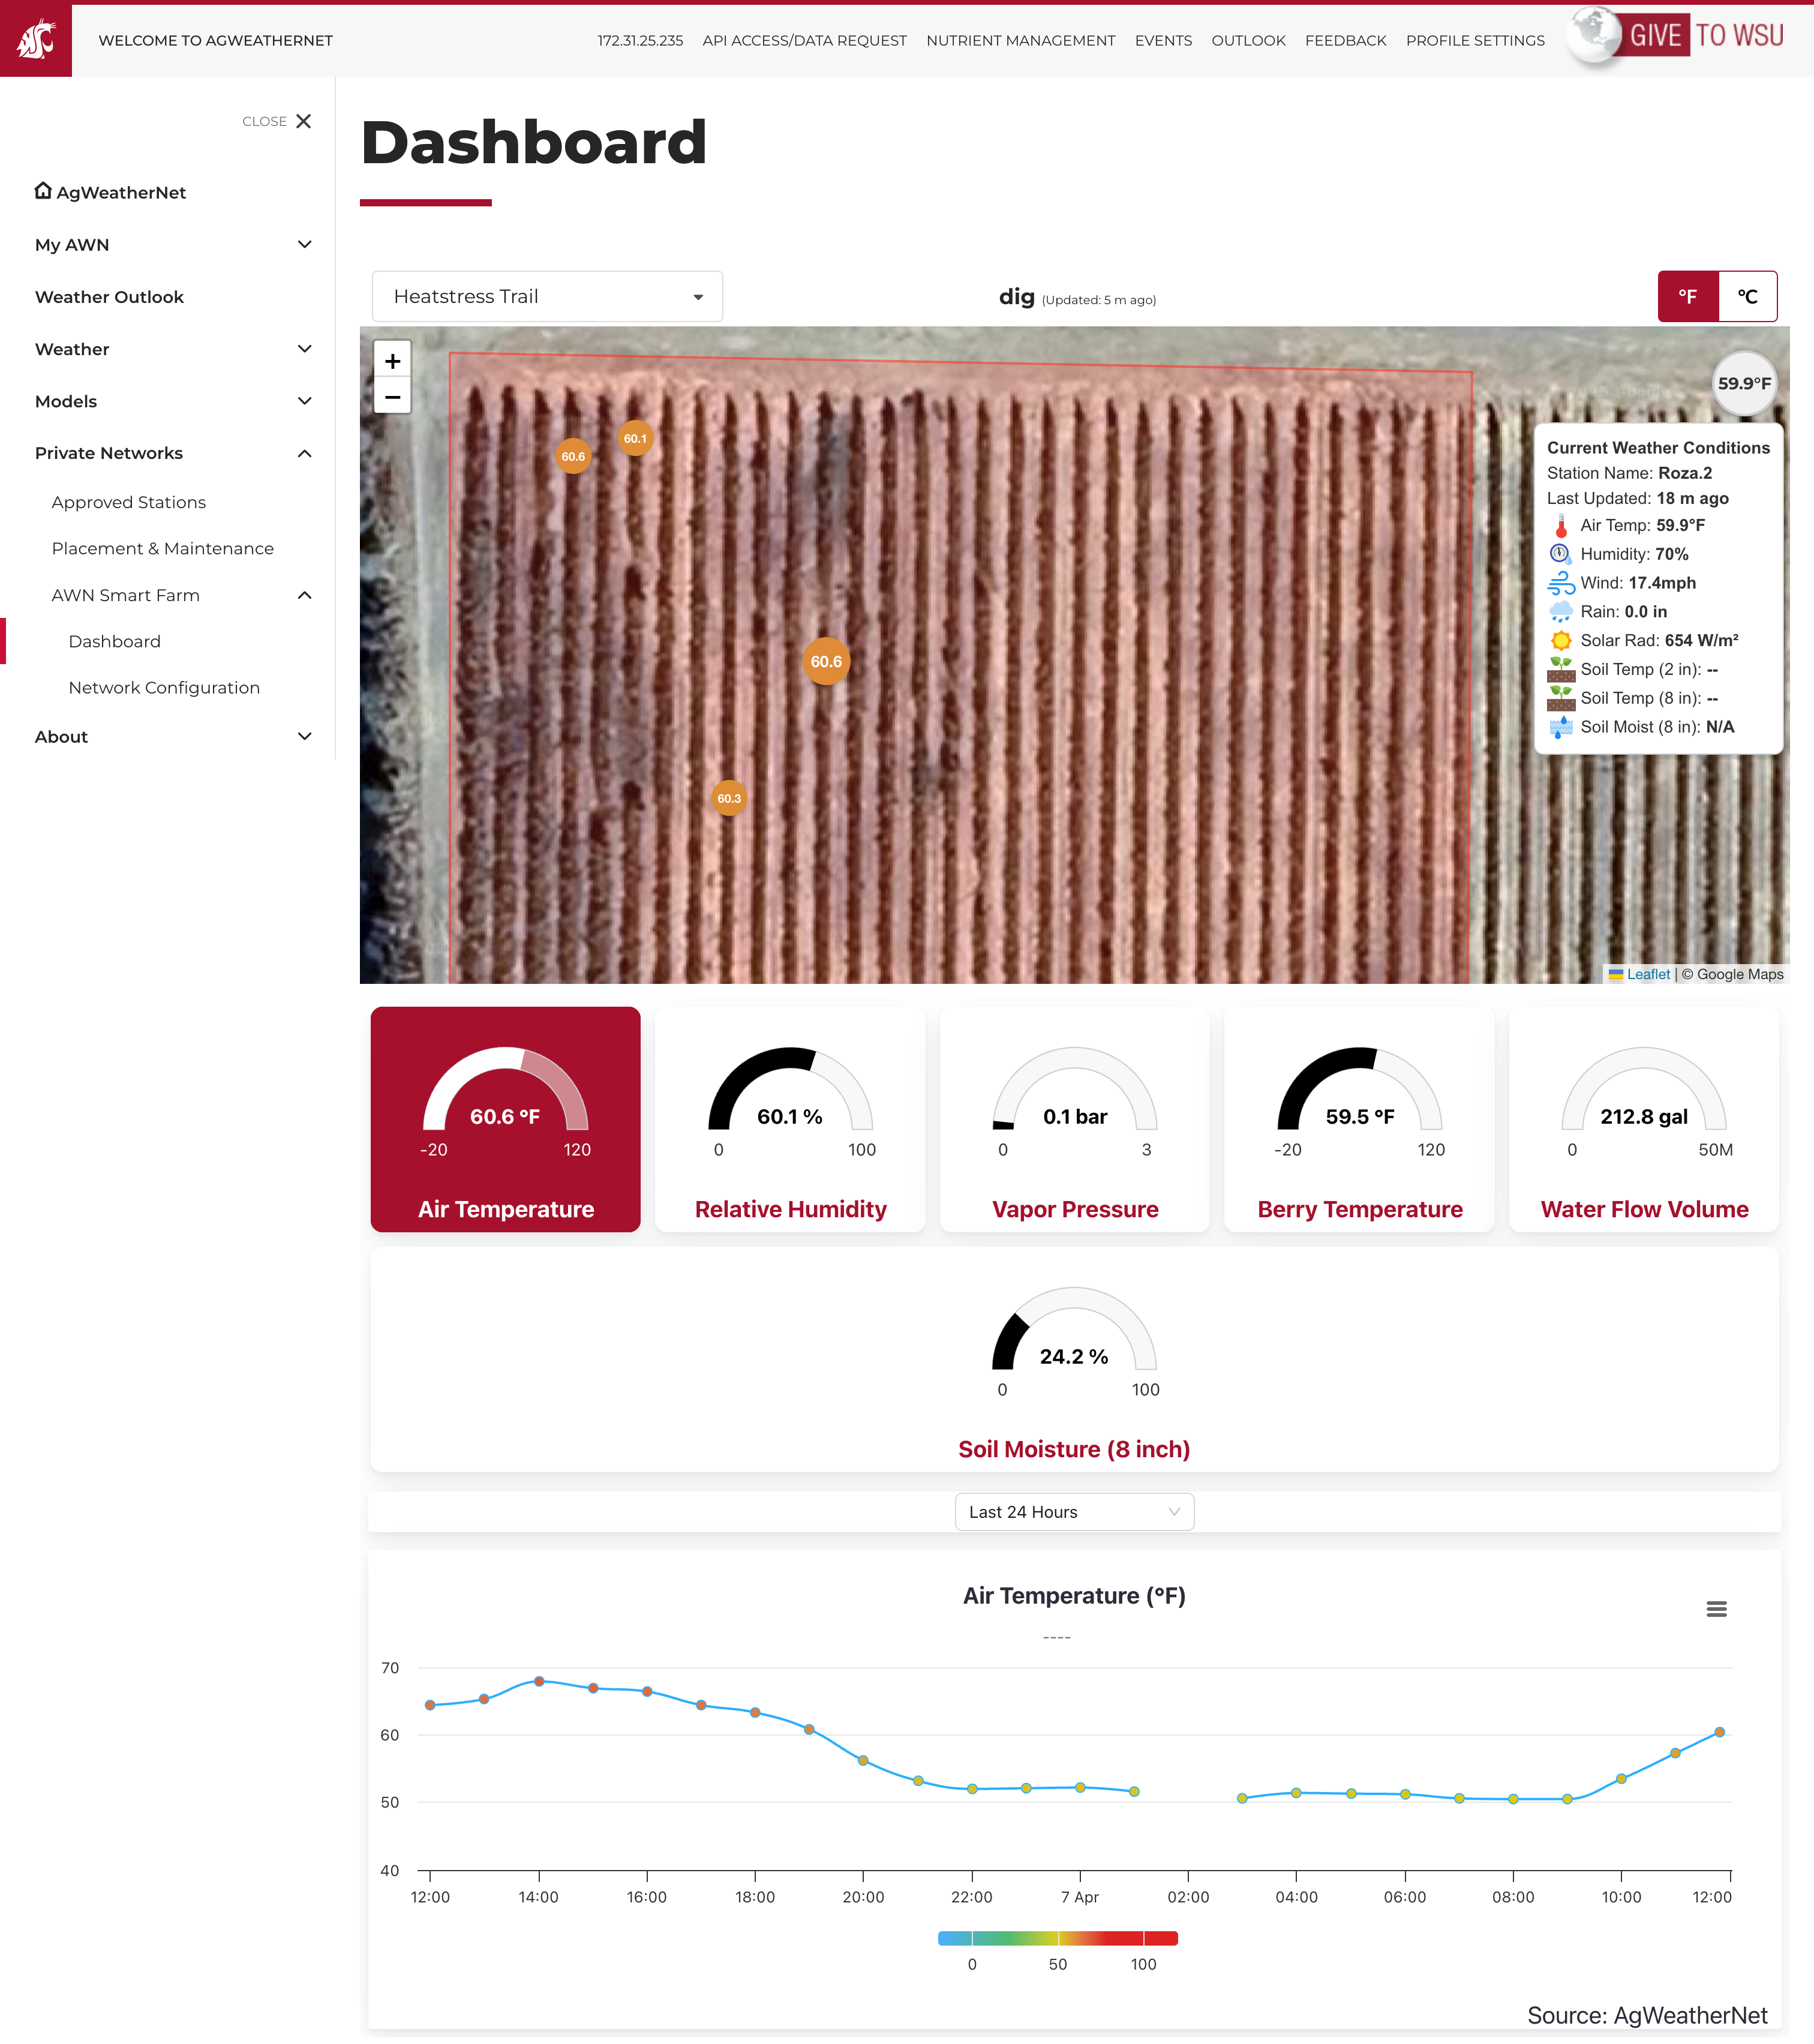Click the Rain cloud icon

1561,612
